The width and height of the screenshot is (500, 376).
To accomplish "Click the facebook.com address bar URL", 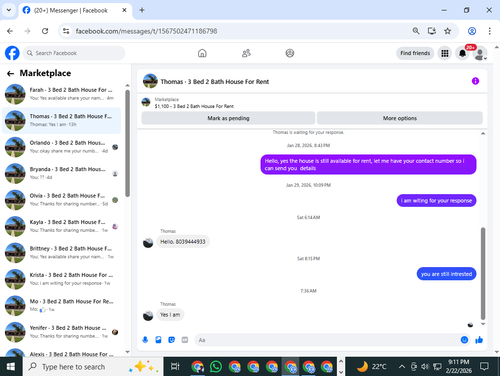I will 146,31.
